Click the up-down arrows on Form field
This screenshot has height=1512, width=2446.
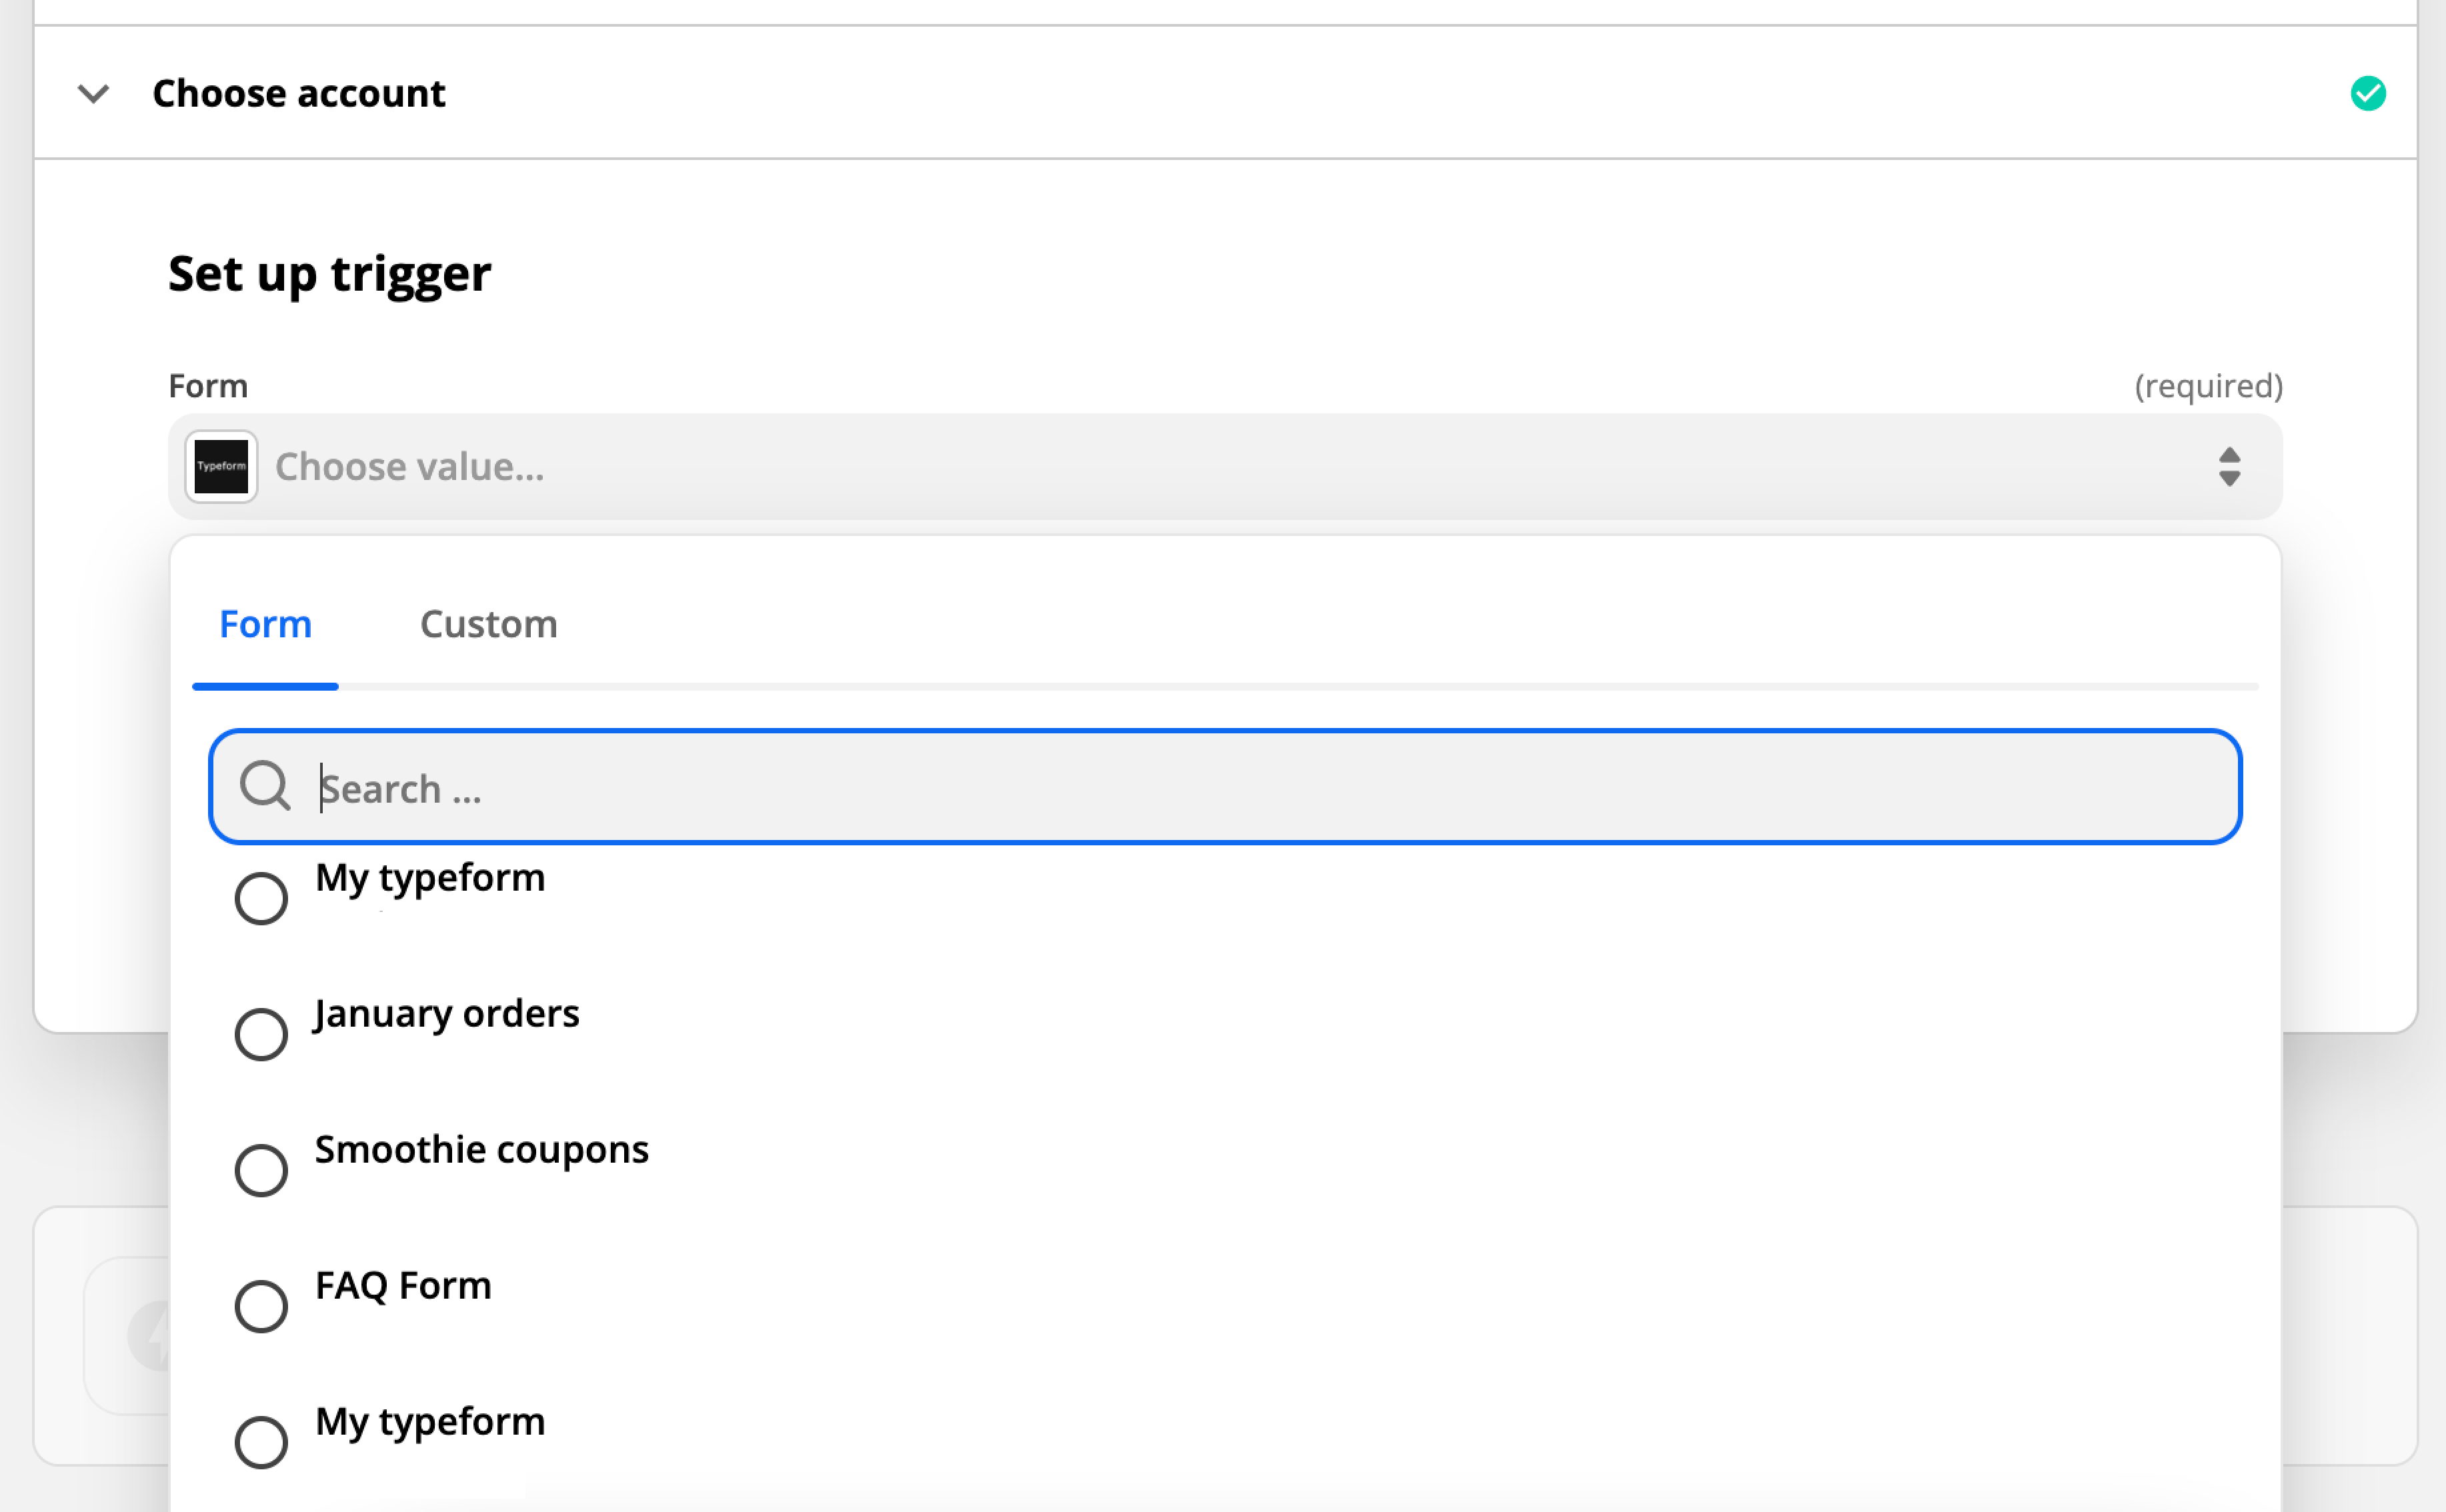[x=2229, y=467]
